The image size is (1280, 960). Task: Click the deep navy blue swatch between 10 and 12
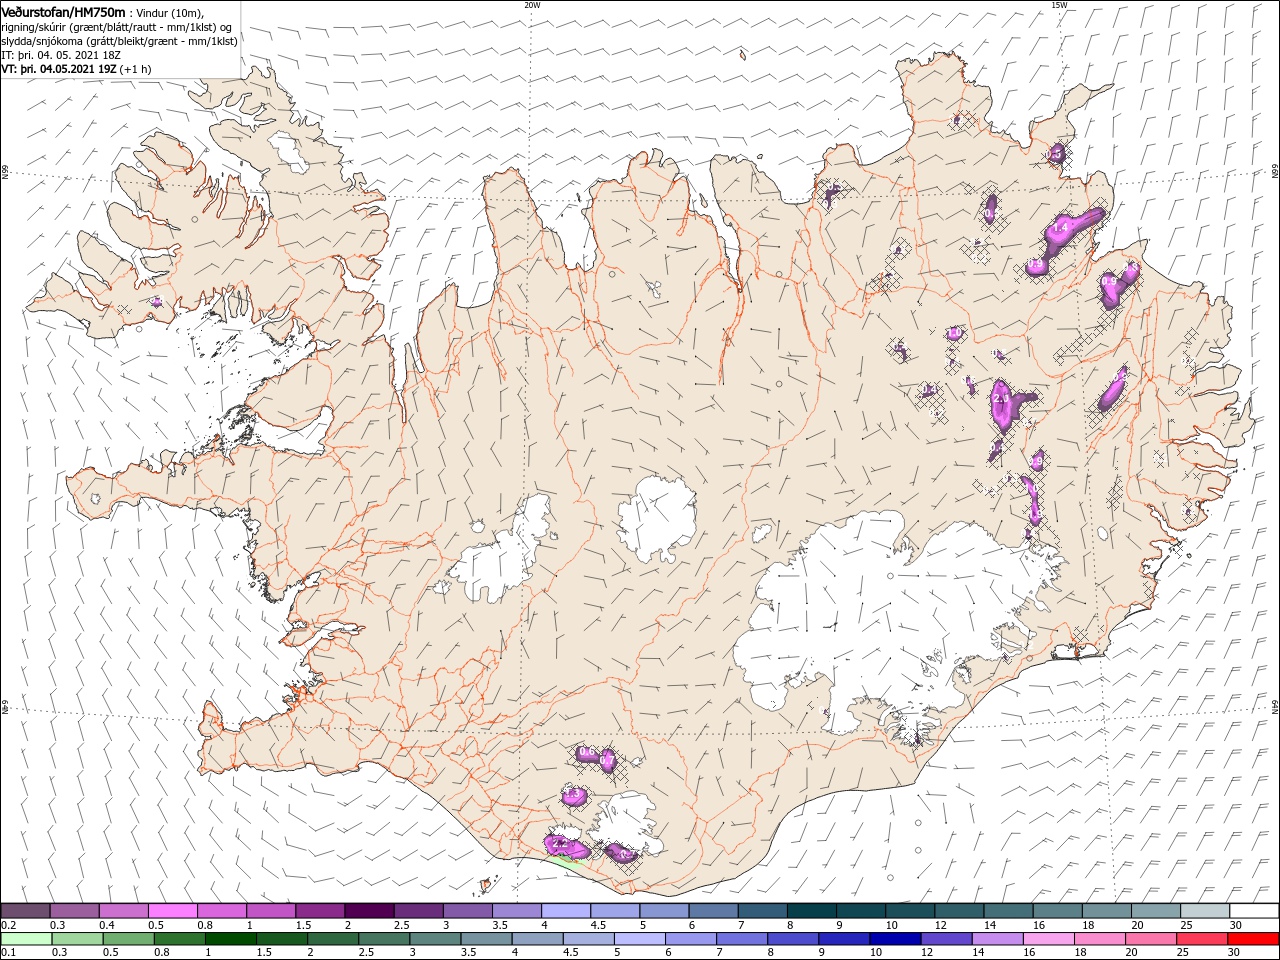(x=894, y=939)
